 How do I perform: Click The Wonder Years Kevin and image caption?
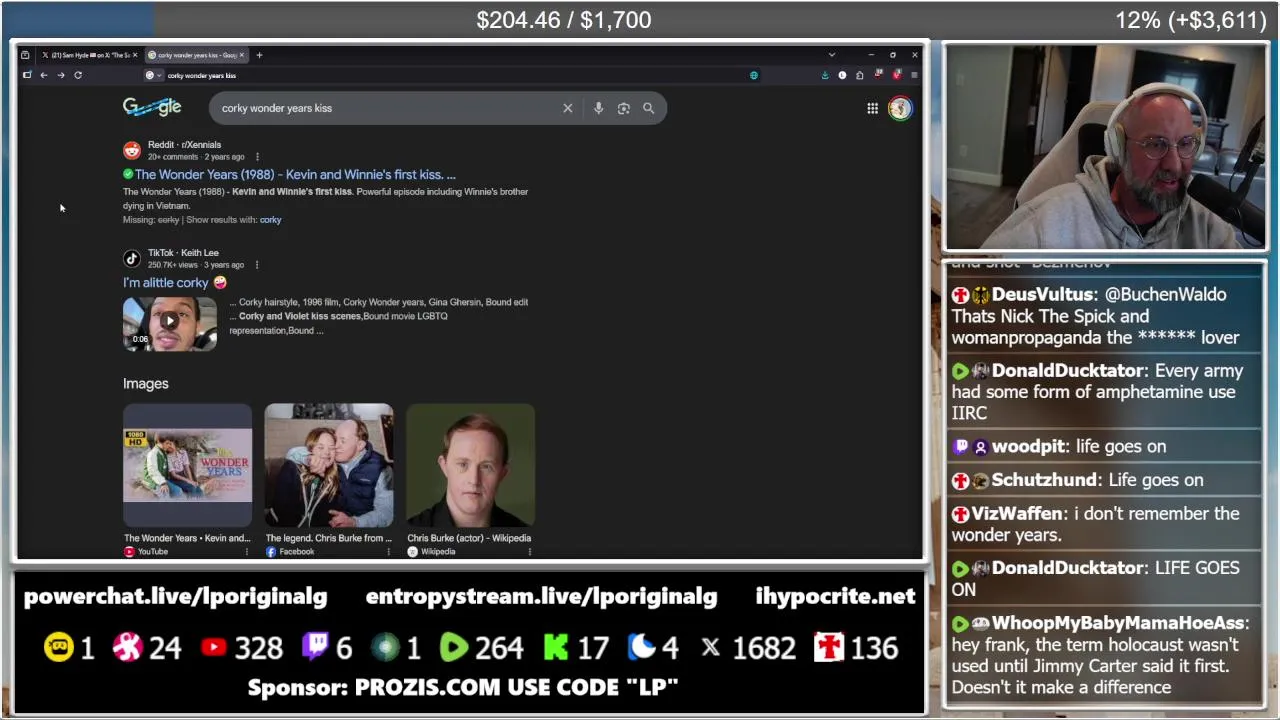[187, 538]
